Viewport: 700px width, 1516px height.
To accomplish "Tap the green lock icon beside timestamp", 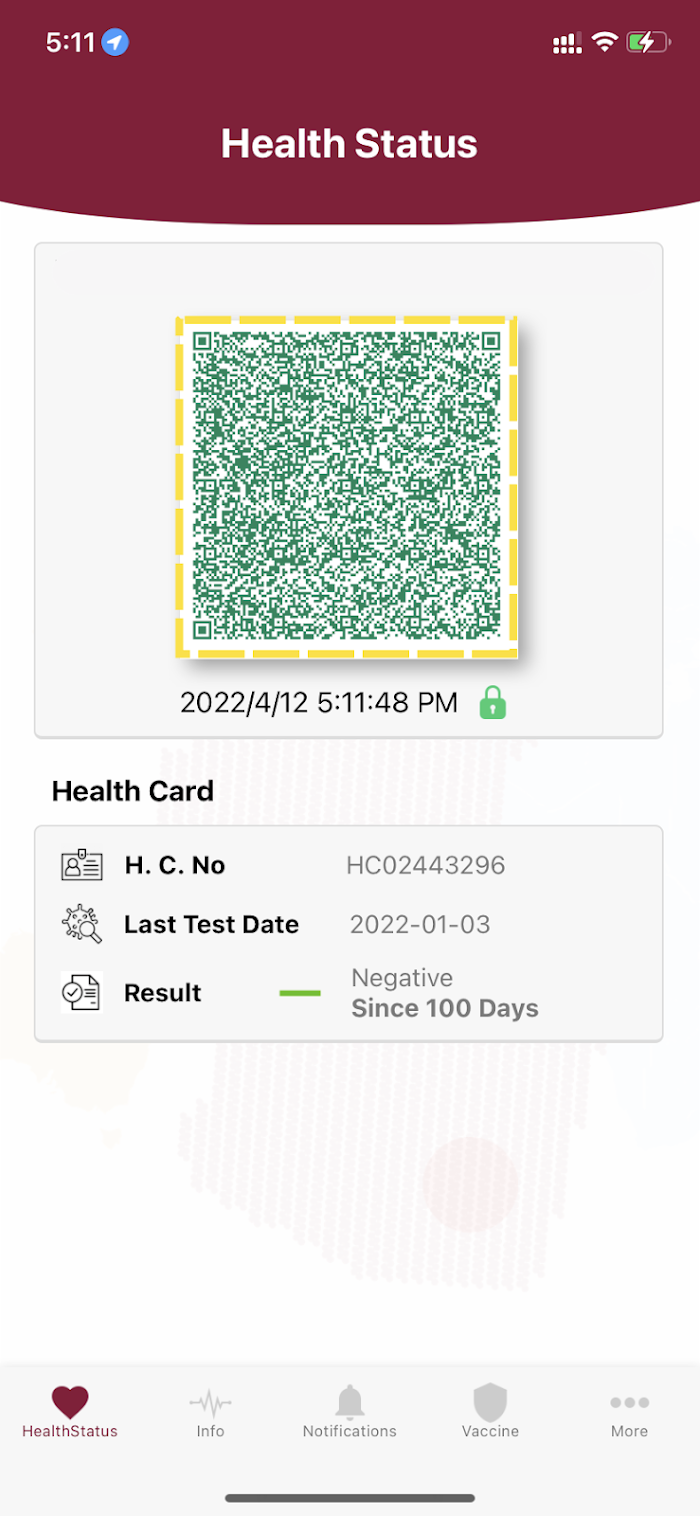I will click(492, 702).
